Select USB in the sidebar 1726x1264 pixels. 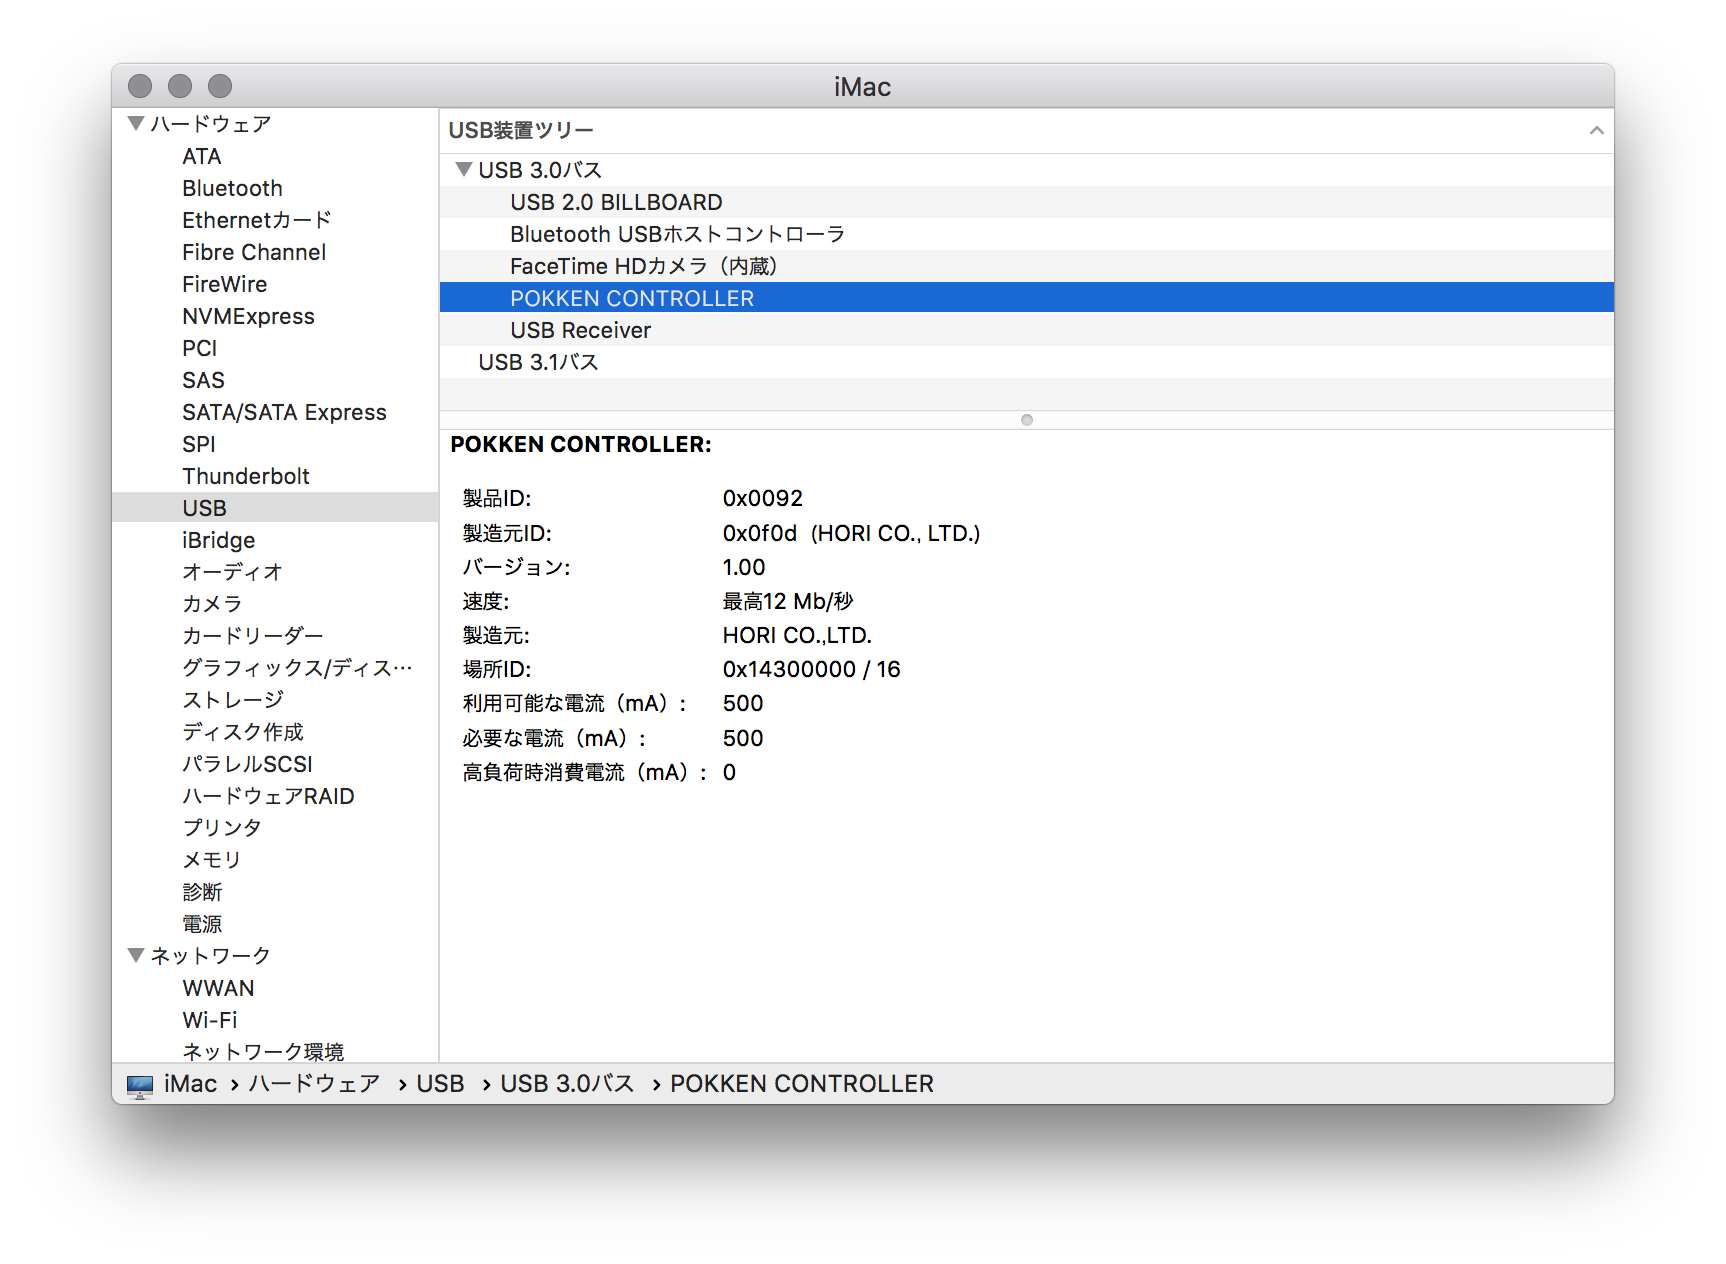click(x=275, y=508)
